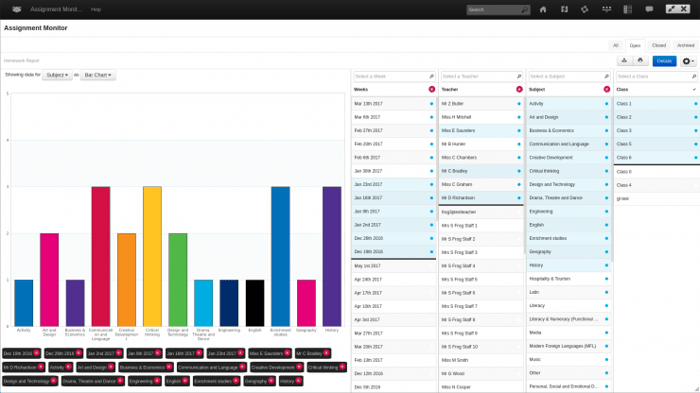The width and height of the screenshot is (700, 393).
Task: Click the red Communication and Language bar
Action: coord(101,256)
